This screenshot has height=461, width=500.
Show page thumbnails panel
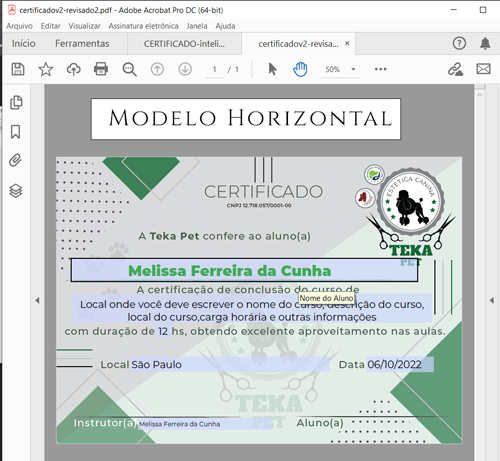click(x=16, y=102)
